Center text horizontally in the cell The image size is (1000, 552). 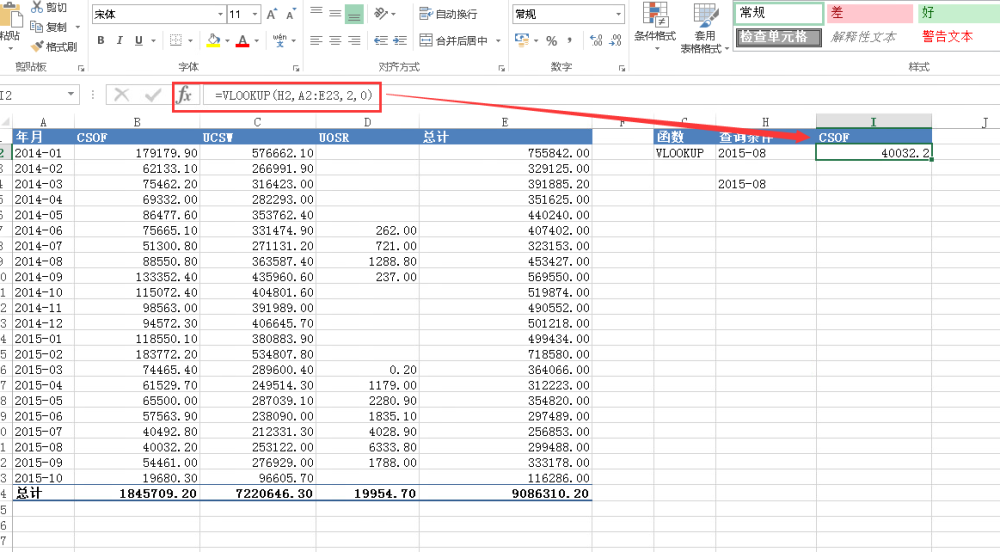(335, 40)
